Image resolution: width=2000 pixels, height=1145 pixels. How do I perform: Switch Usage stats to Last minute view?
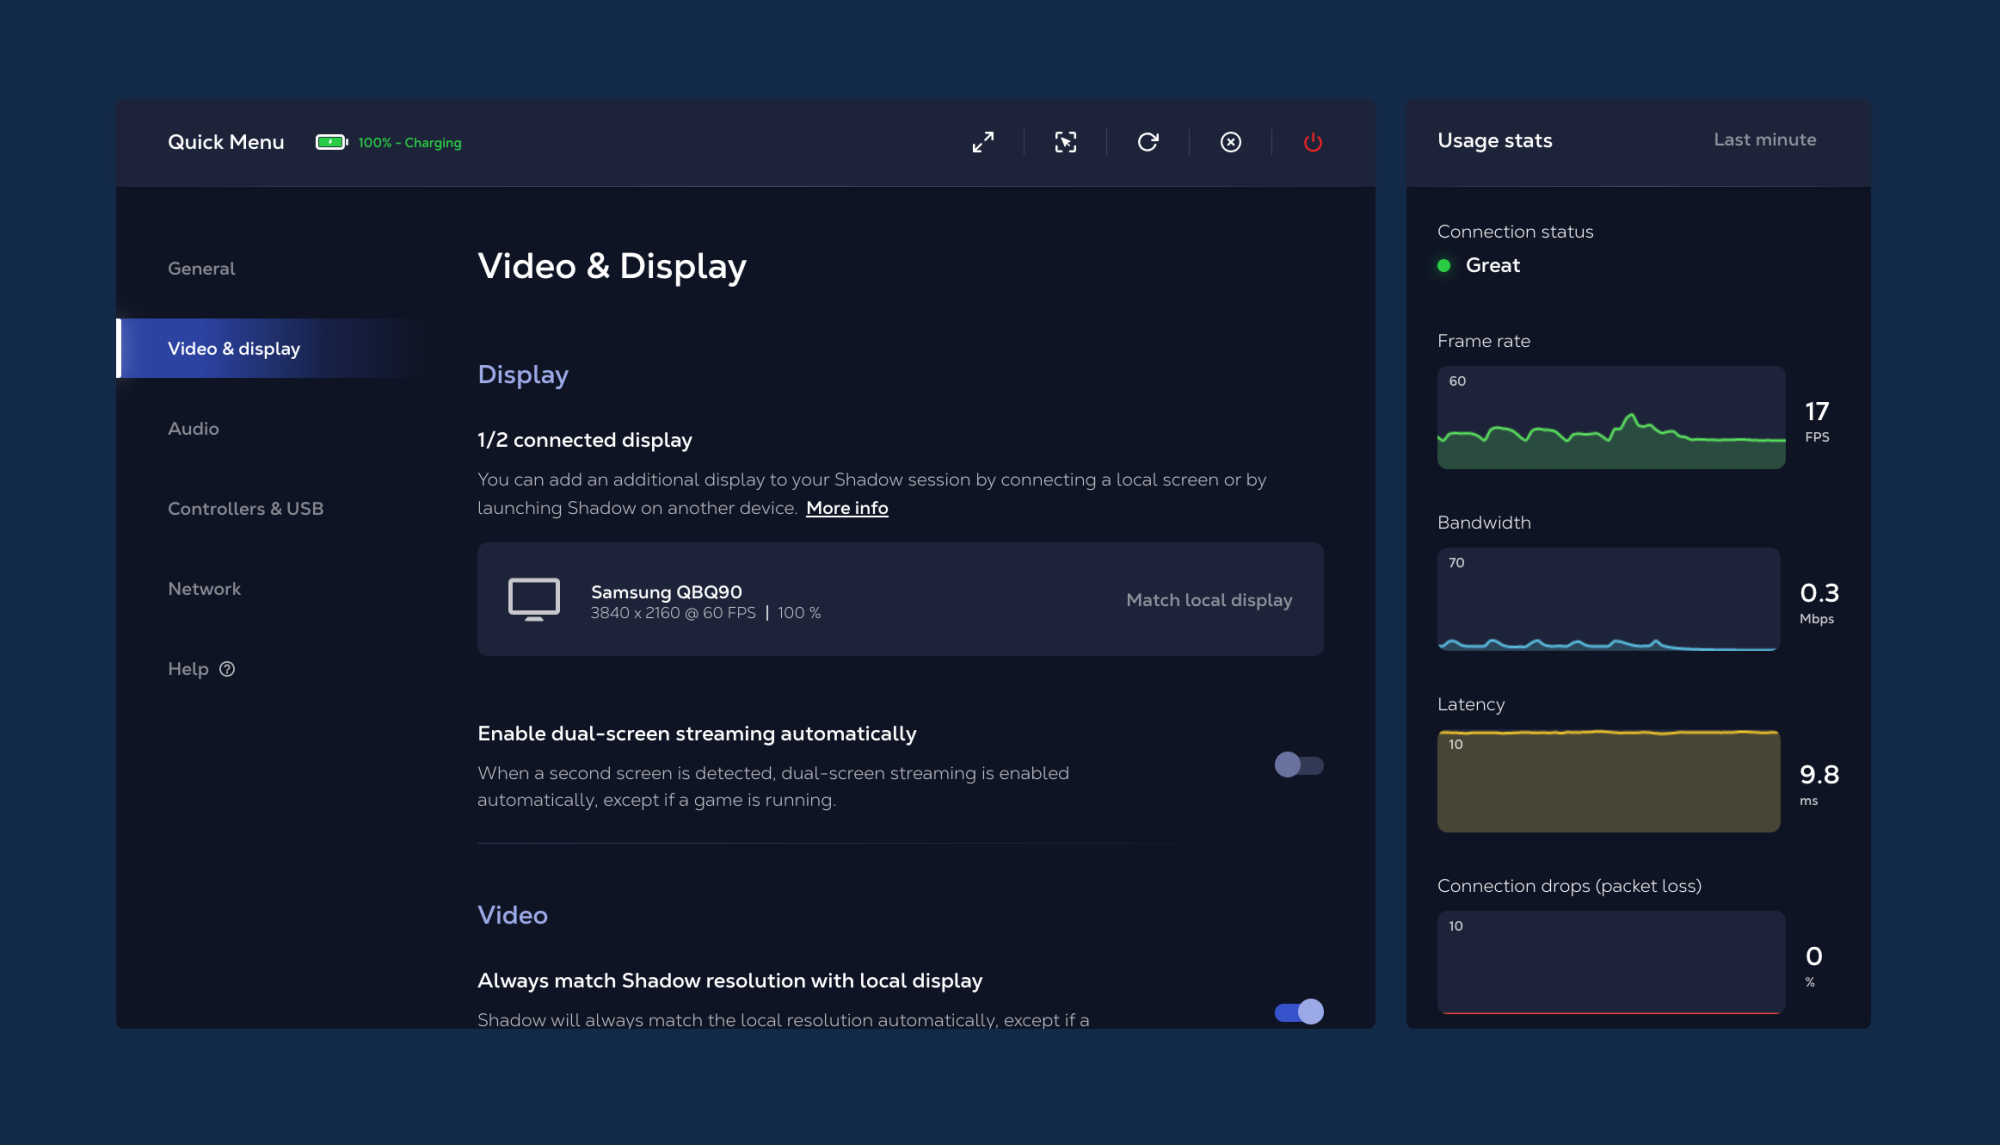[1764, 141]
